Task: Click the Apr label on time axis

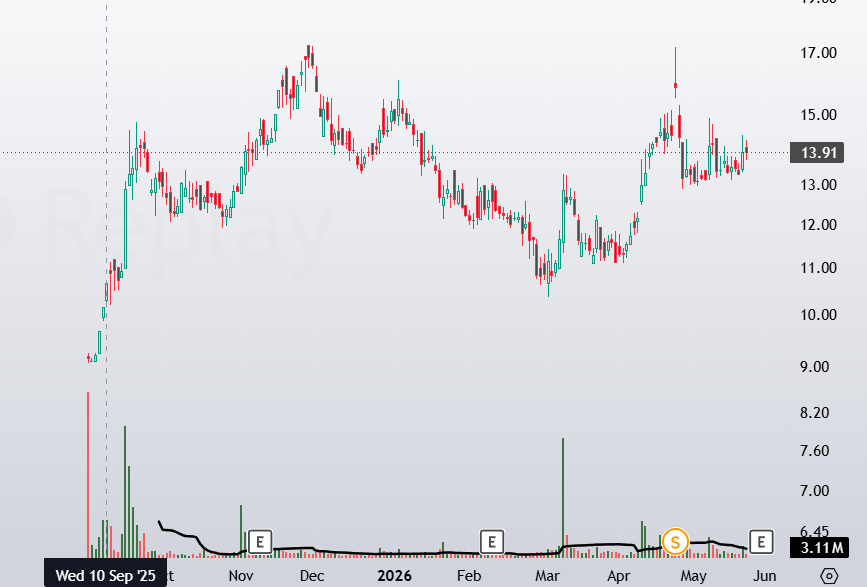Action: click(618, 576)
